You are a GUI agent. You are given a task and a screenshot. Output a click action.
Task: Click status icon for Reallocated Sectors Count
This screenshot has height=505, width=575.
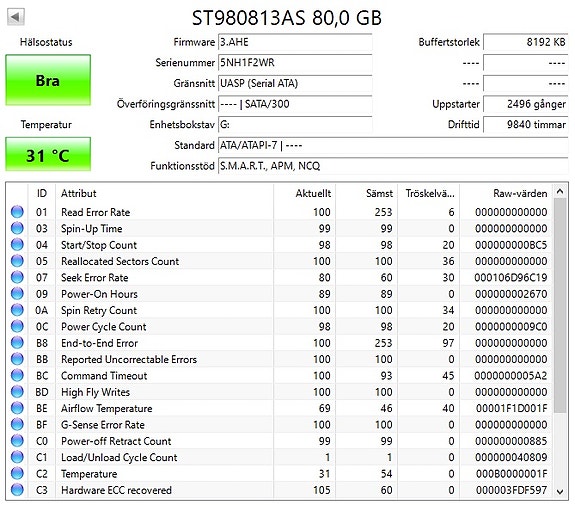(x=17, y=261)
